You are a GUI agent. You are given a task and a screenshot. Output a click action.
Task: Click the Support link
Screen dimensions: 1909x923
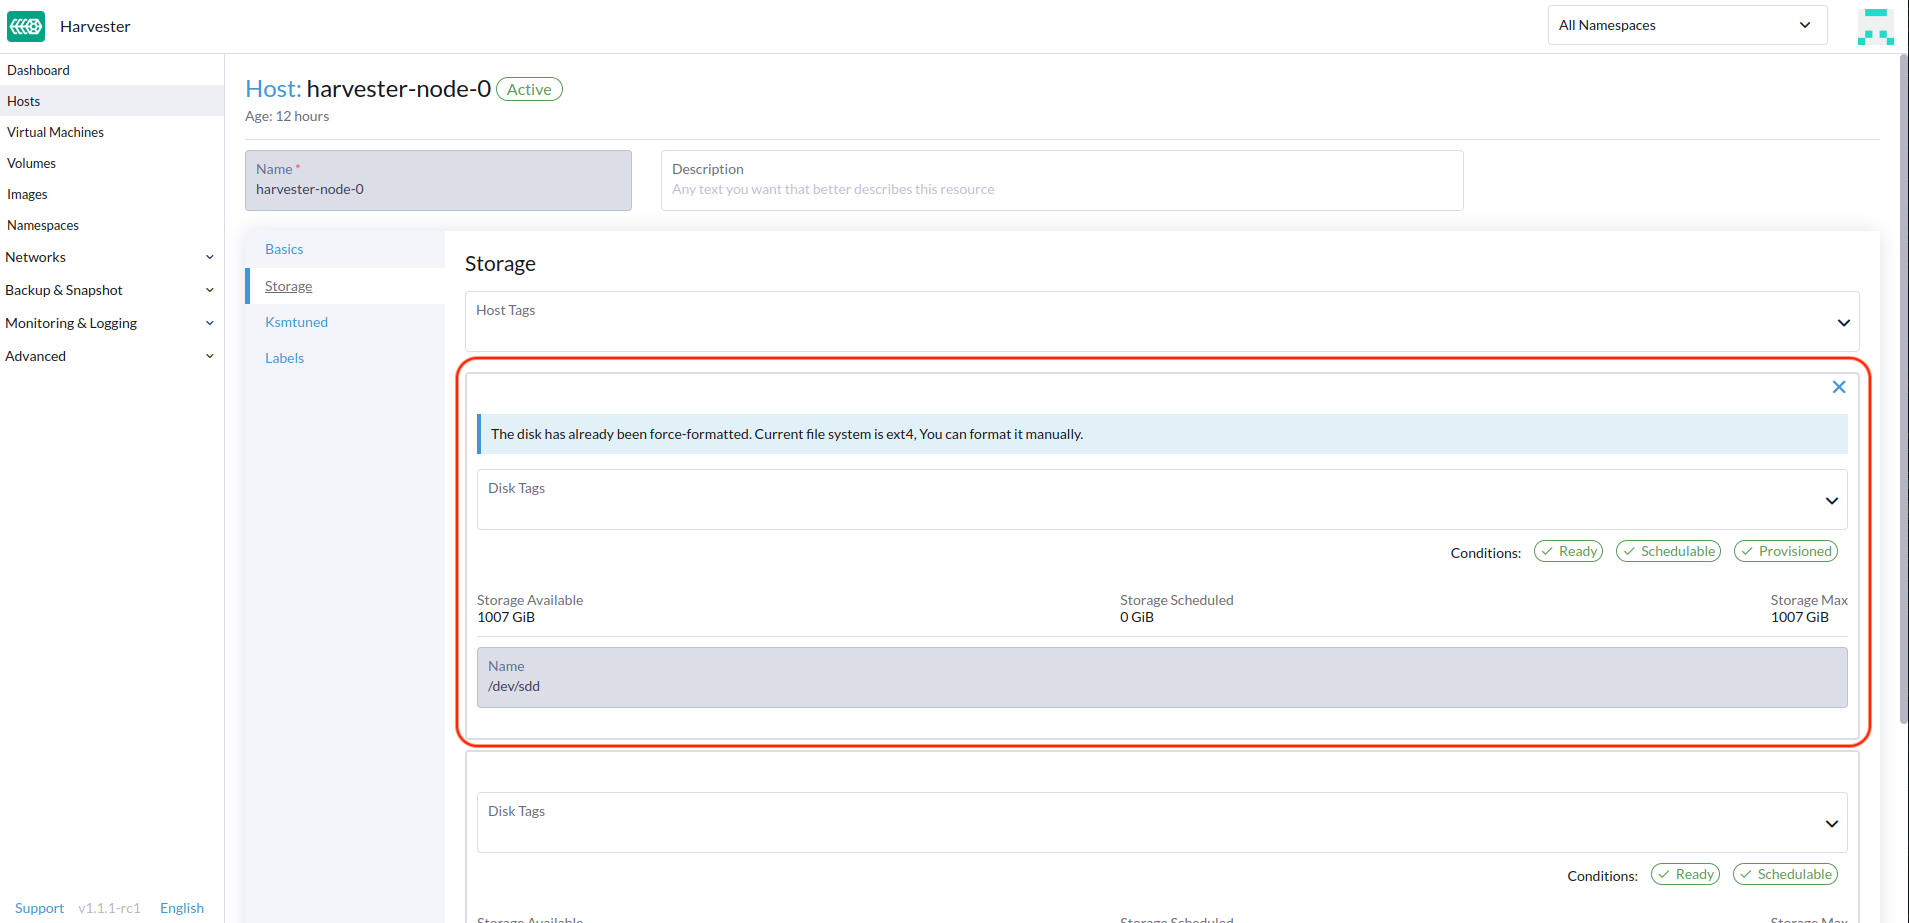coord(39,908)
